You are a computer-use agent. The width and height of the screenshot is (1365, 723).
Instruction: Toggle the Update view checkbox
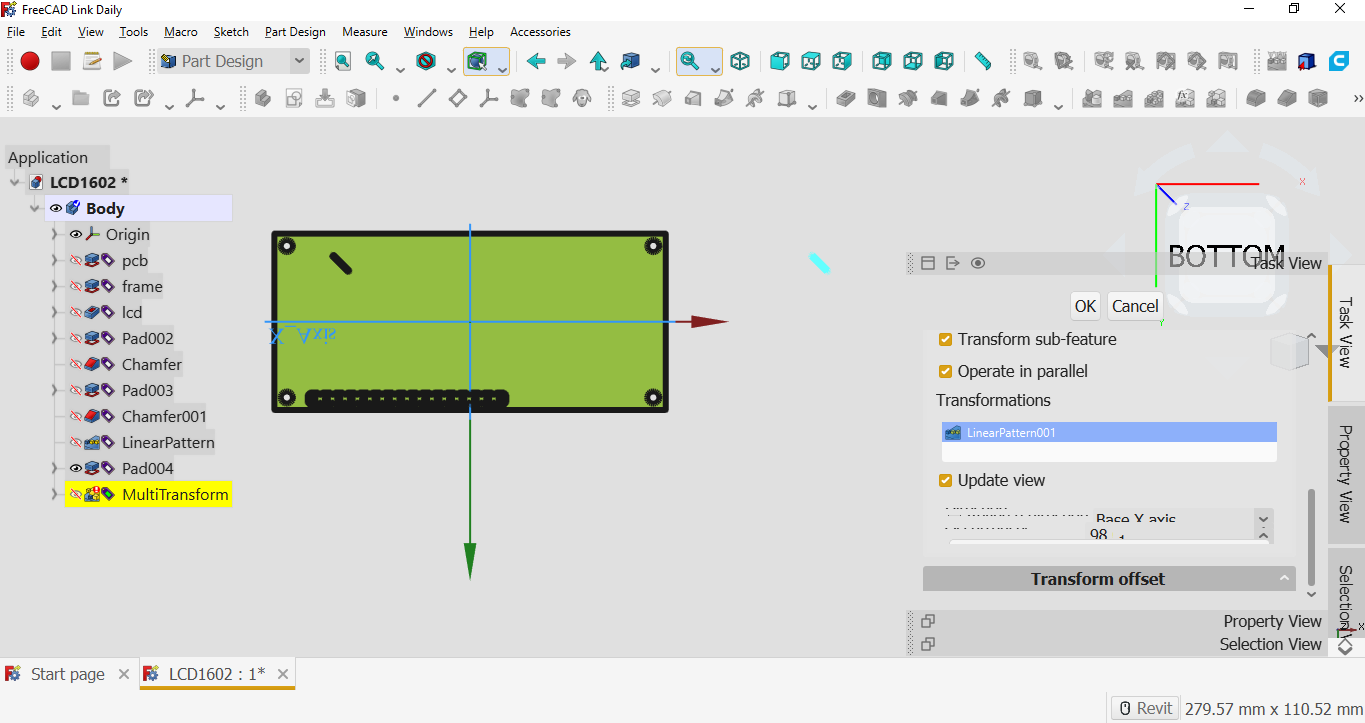point(945,480)
